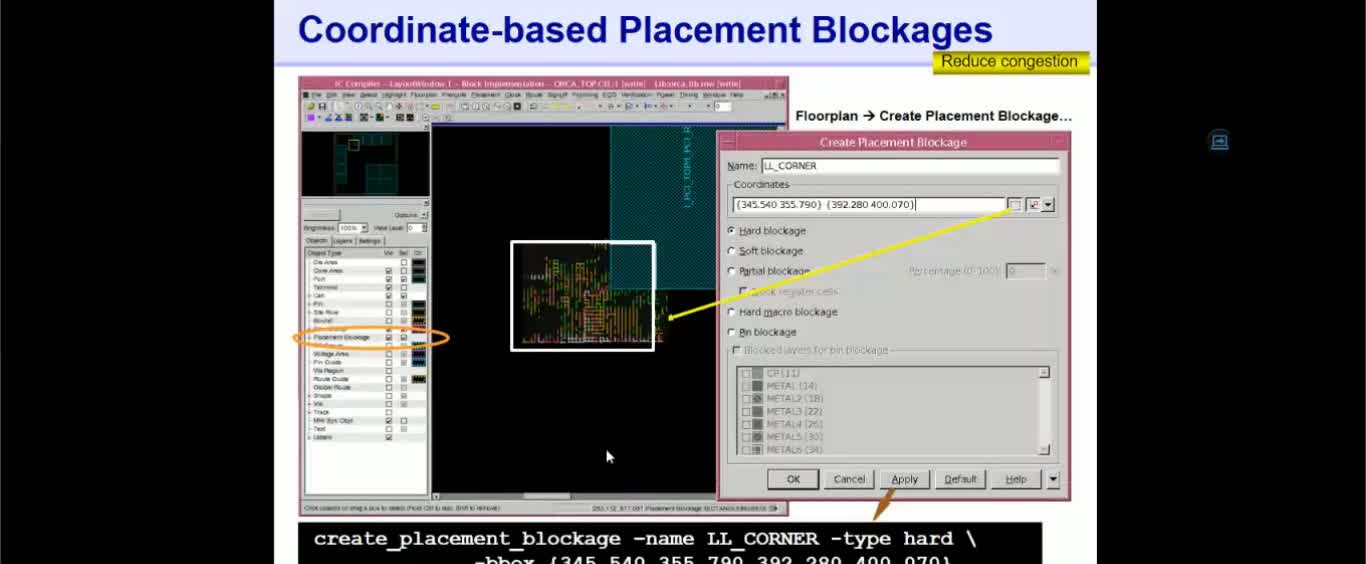
Task: Open the File menu
Action: [316, 95]
